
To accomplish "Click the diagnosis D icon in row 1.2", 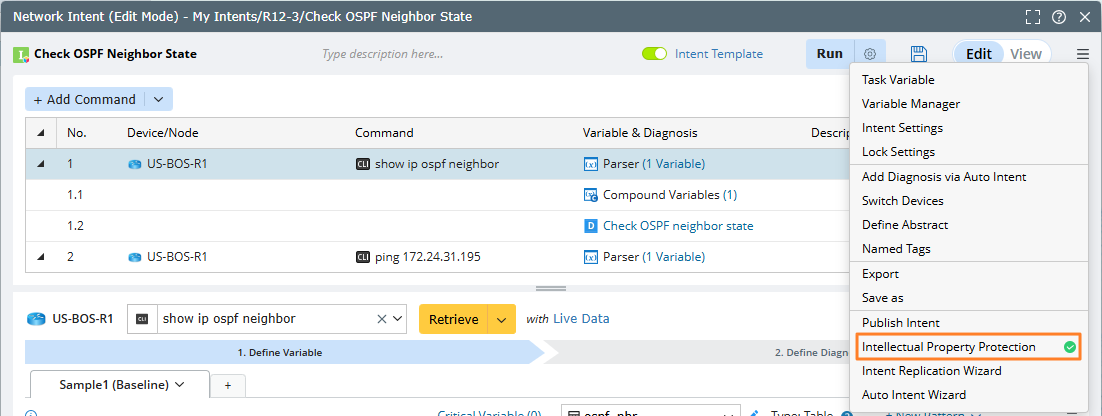I will pos(590,226).
